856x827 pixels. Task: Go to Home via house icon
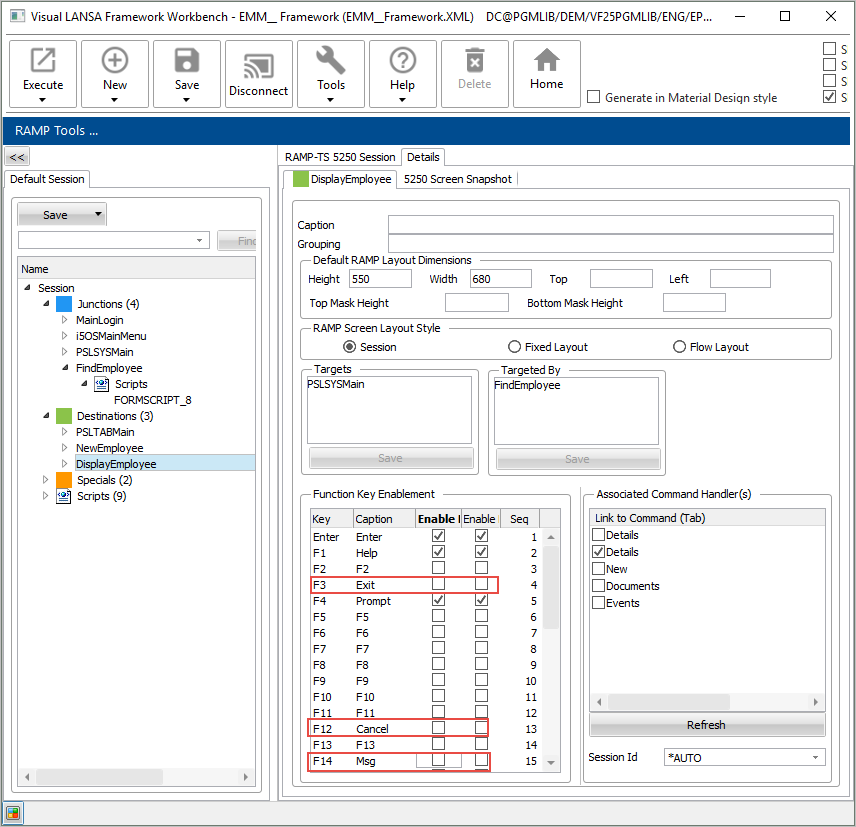[546, 62]
